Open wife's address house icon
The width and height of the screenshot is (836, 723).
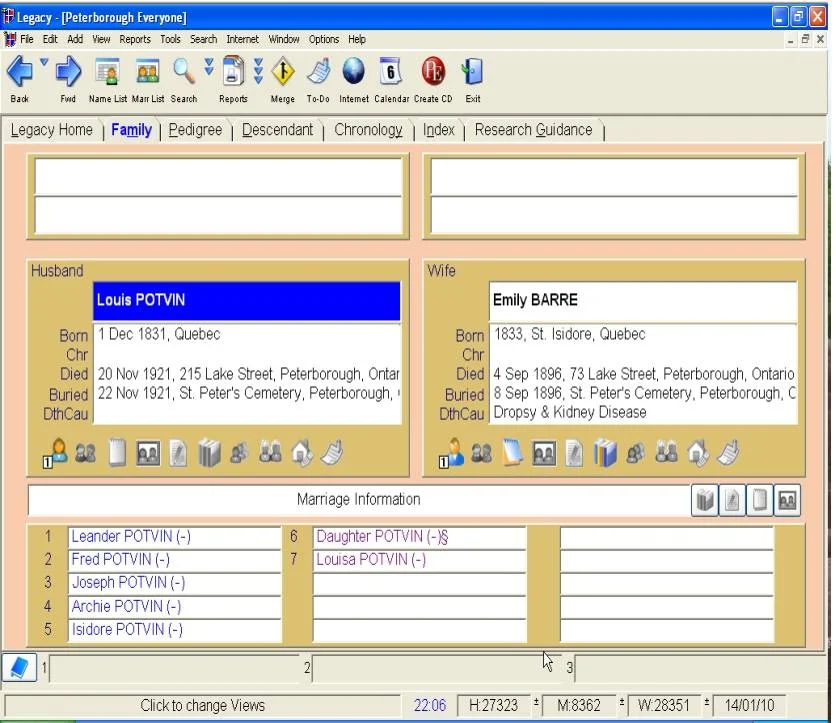point(698,453)
